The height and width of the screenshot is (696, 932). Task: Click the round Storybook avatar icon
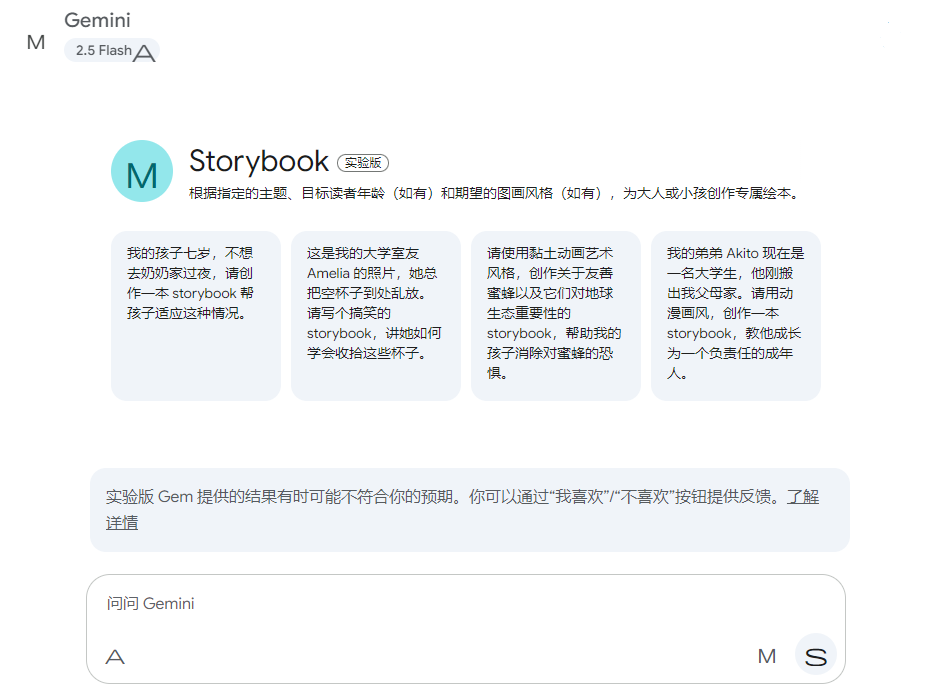tap(142, 171)
